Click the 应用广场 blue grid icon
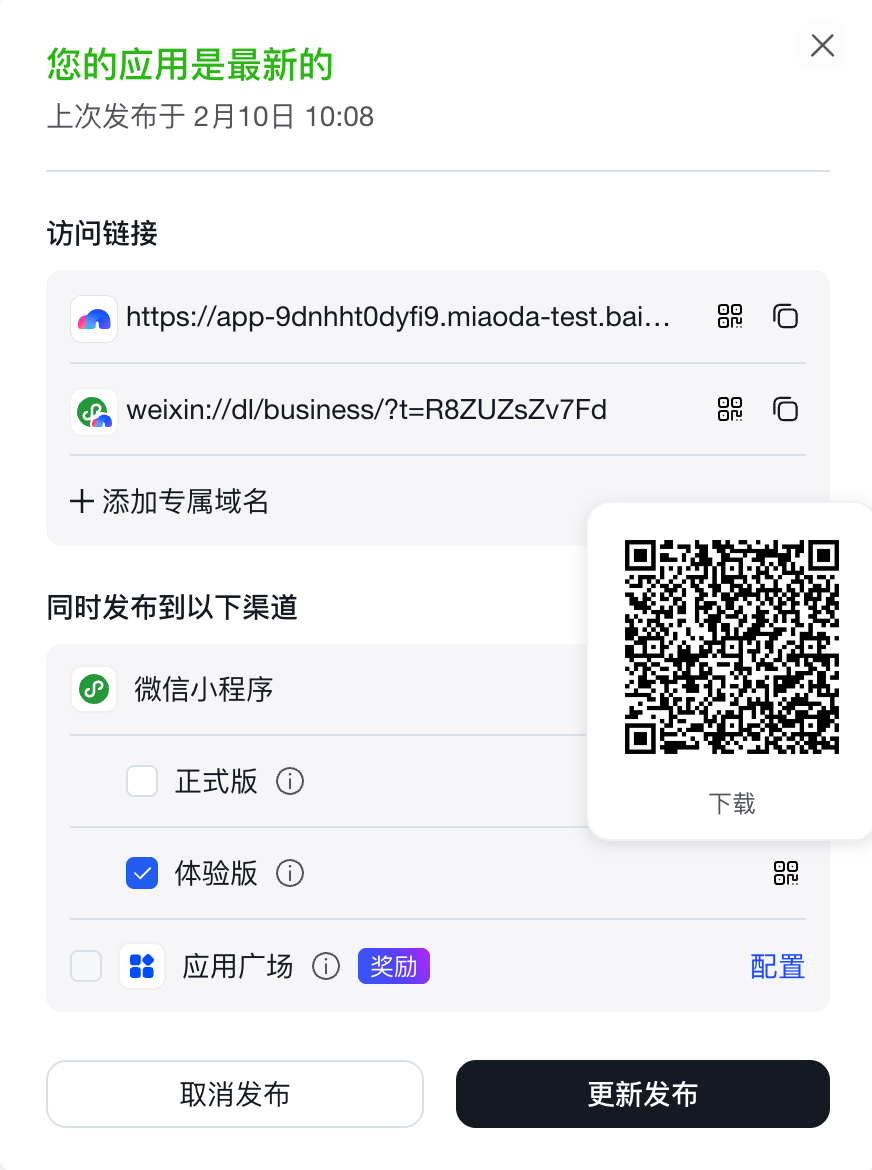The height and width of the screenshot is (1170, 872). [142, 966]
